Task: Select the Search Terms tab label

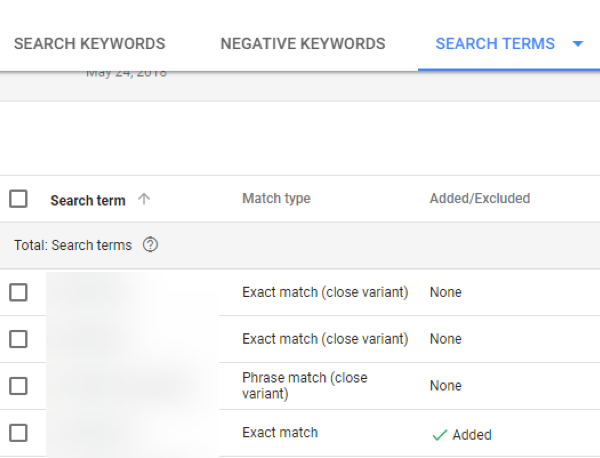Action: click(x=494, y=44)
